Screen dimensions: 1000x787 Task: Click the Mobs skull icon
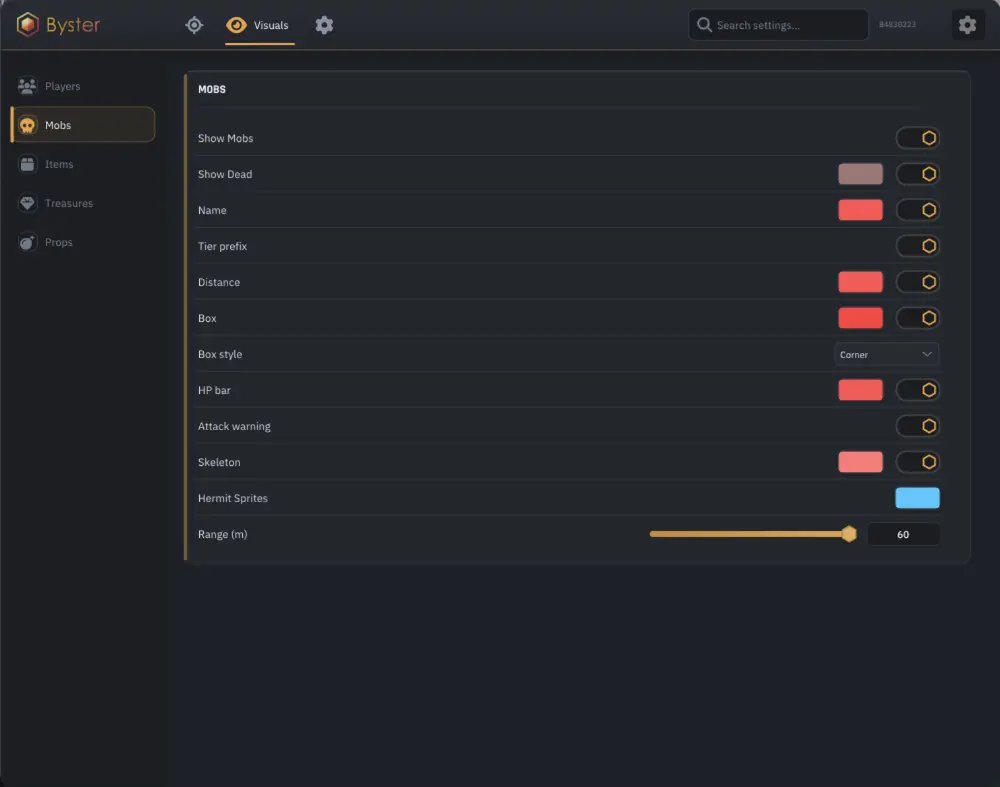(27, 125)
